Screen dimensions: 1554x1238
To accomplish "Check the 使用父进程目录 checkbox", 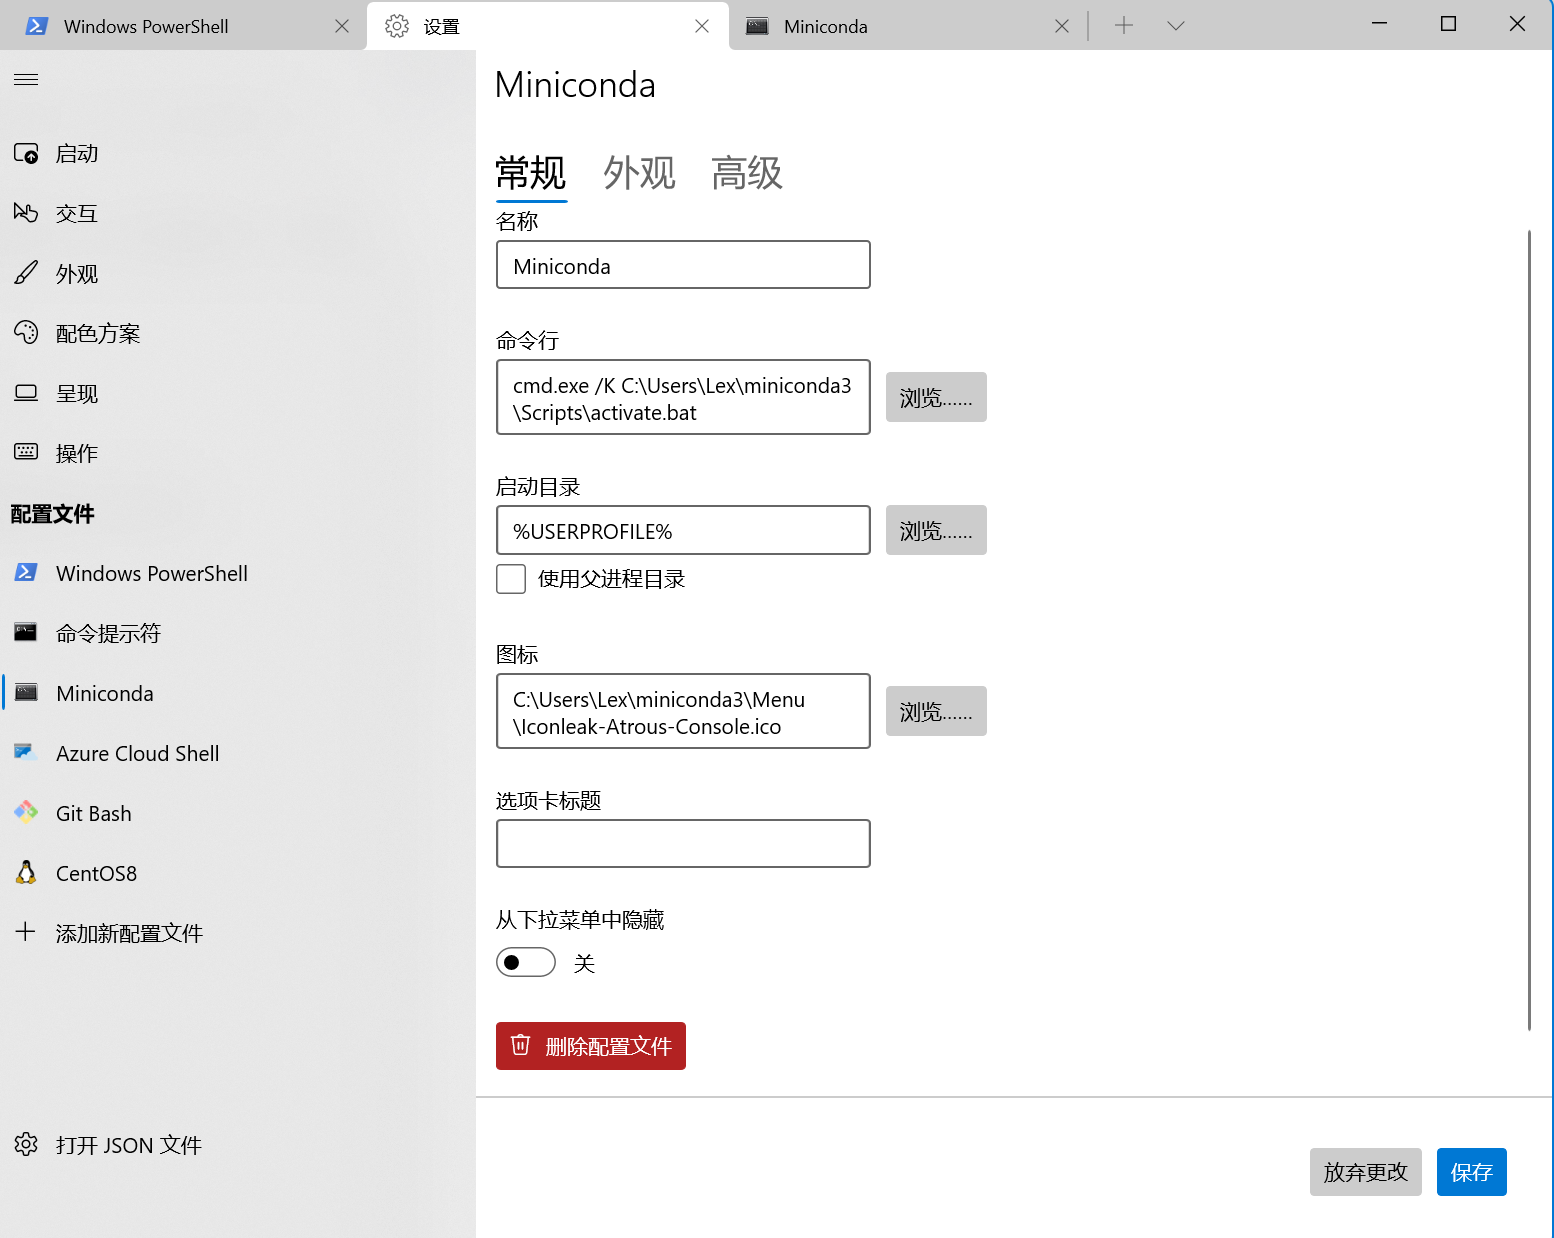I will pos(510,578).
